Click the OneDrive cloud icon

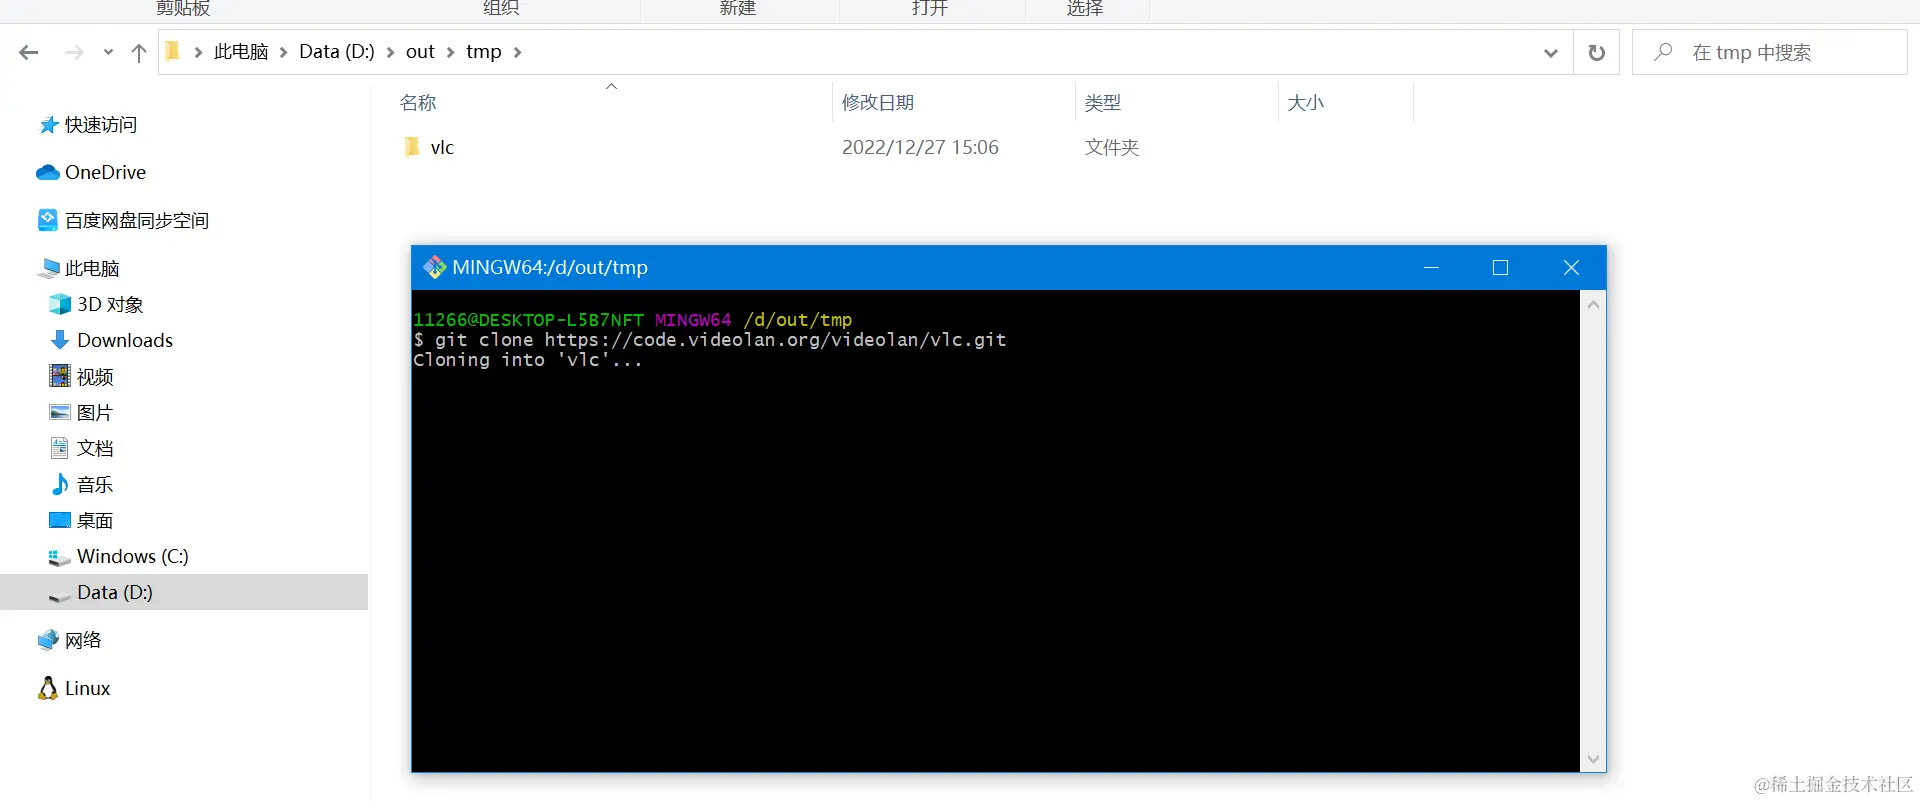click(x=47, y=172)
